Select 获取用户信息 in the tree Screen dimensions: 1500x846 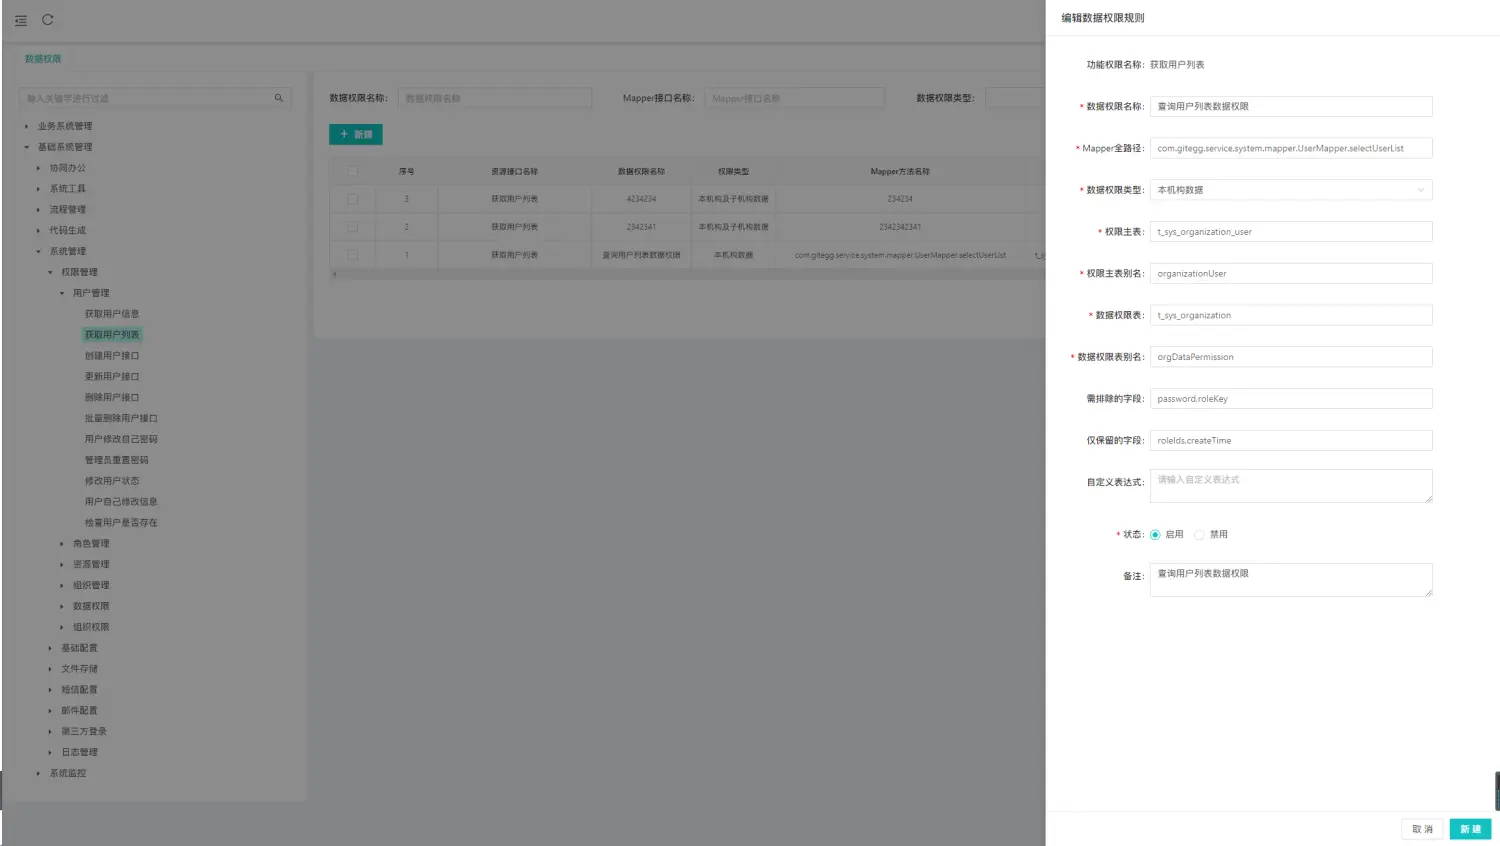coord(112,314)
